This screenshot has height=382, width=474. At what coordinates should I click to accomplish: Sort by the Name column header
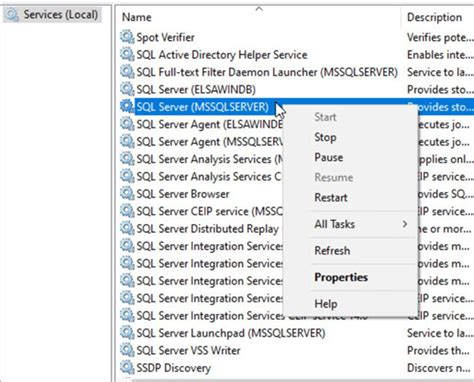coord(137,17)
